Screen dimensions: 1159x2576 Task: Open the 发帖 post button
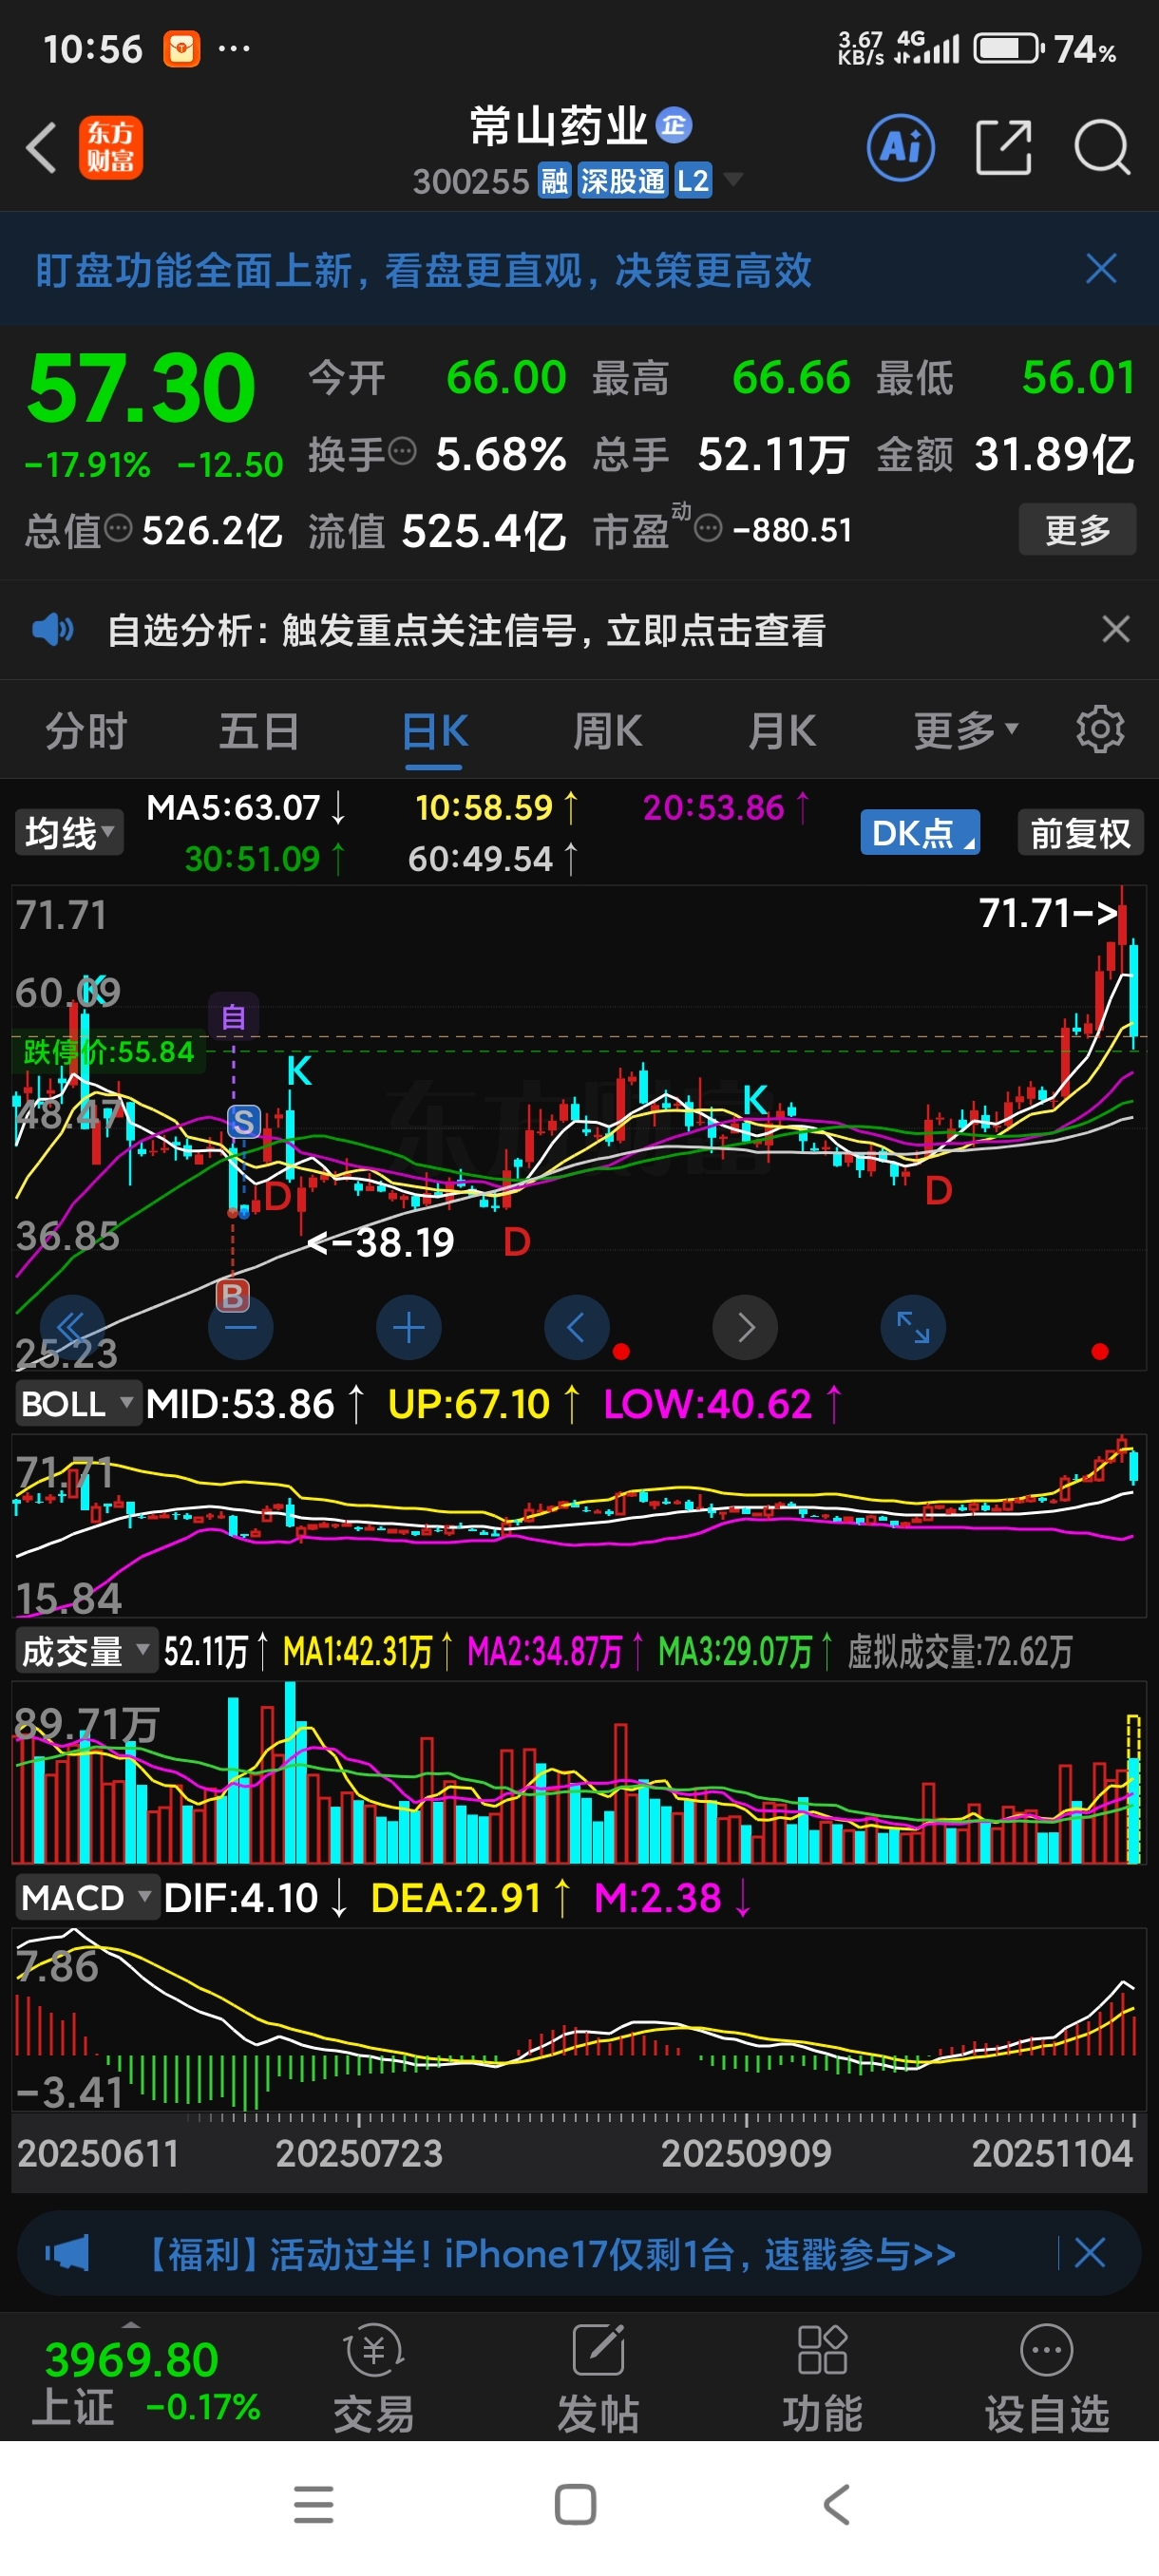pos(598,2377)
